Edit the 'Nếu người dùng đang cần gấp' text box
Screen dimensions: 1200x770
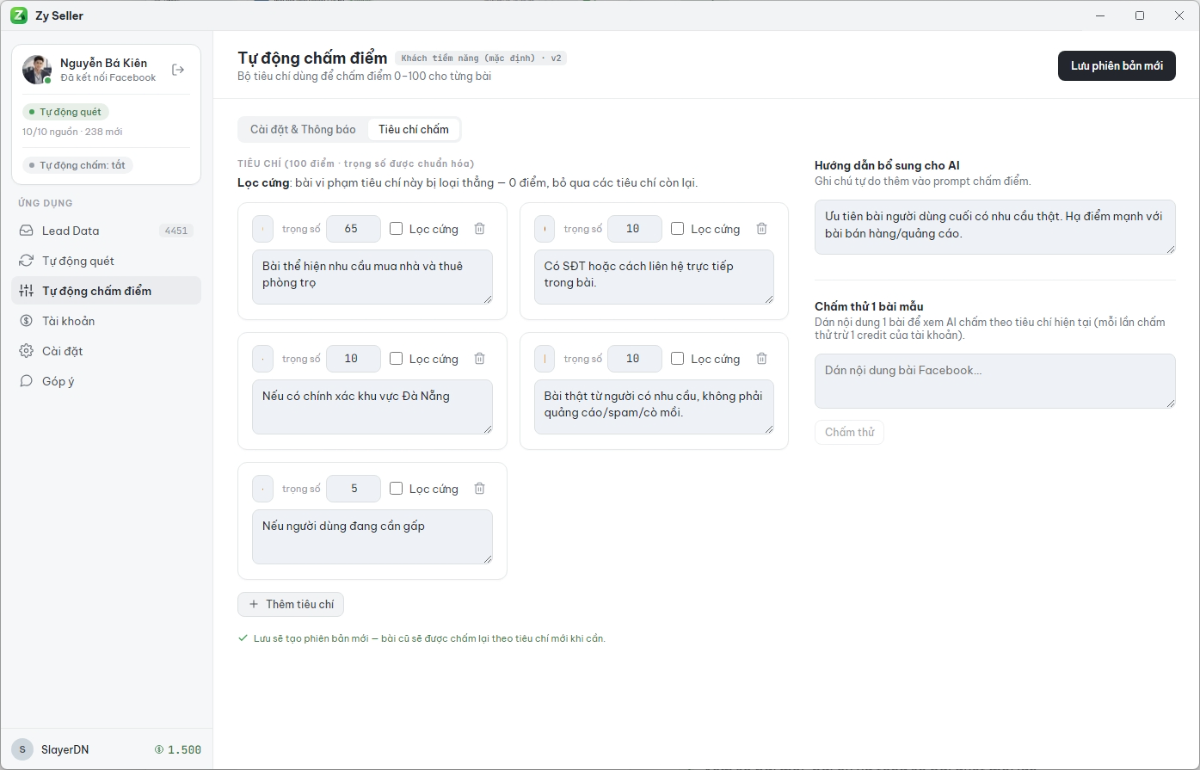coord(372,537)
